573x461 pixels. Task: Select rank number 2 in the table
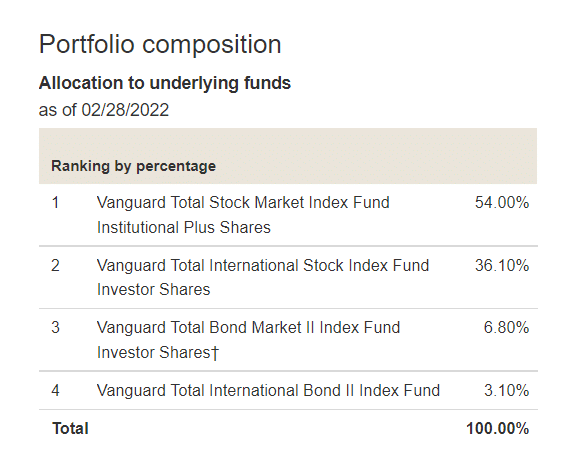click(x=55, y=266)
